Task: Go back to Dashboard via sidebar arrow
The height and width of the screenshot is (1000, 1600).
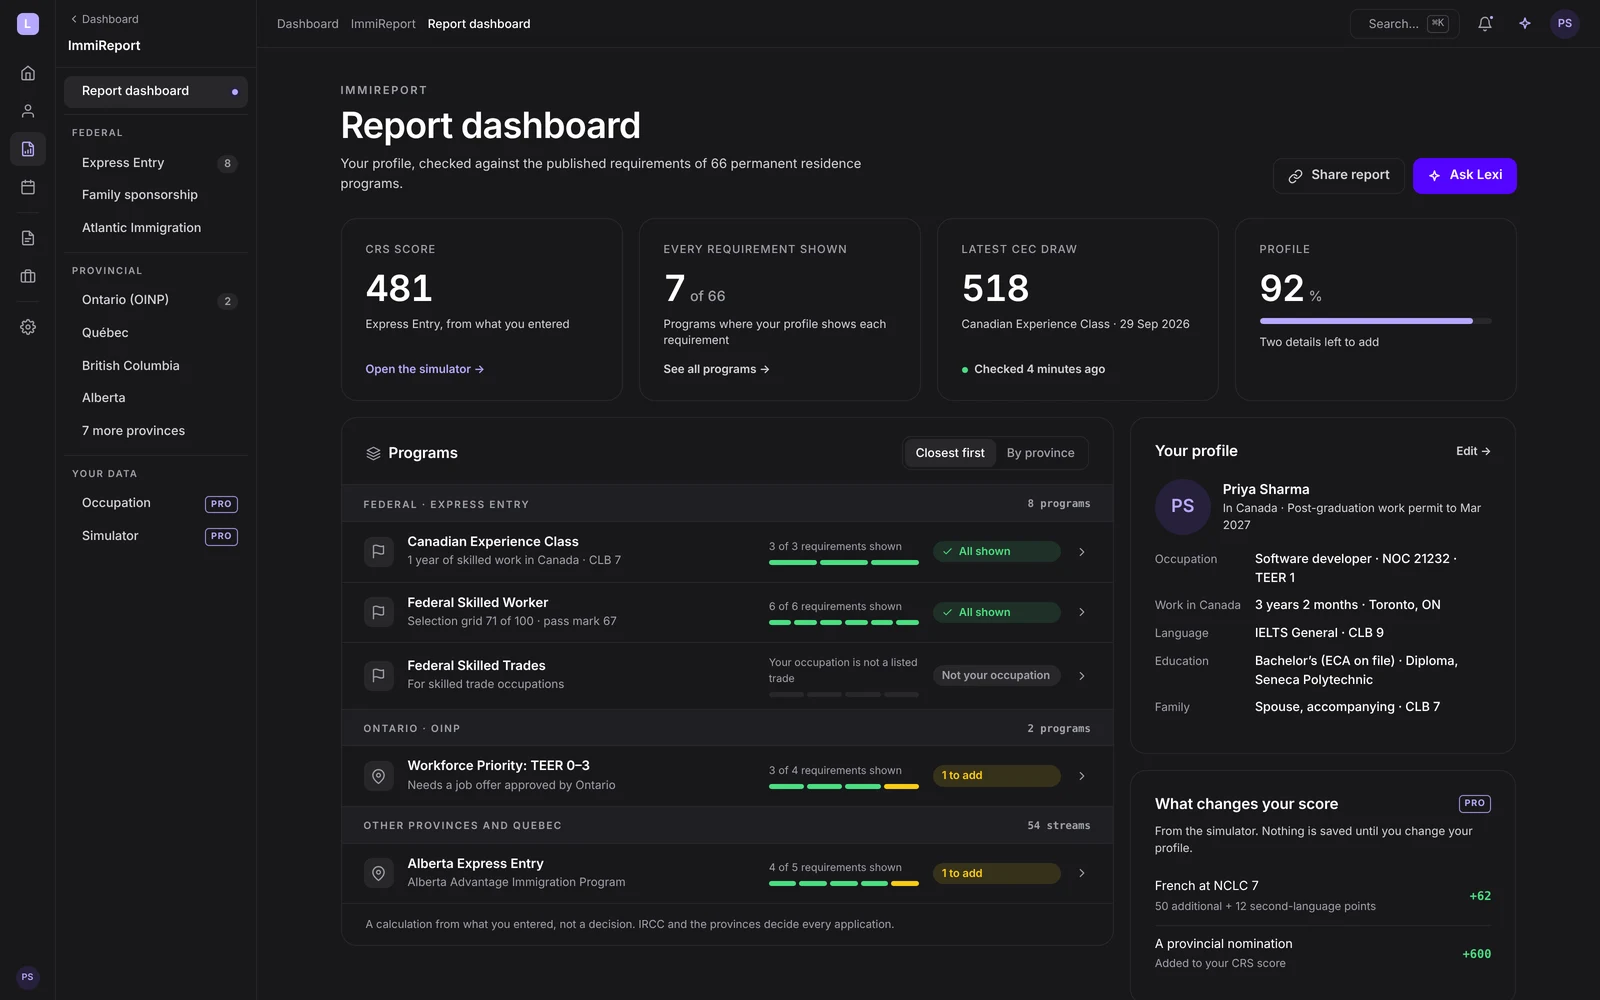Action: [x=104, y=19]
